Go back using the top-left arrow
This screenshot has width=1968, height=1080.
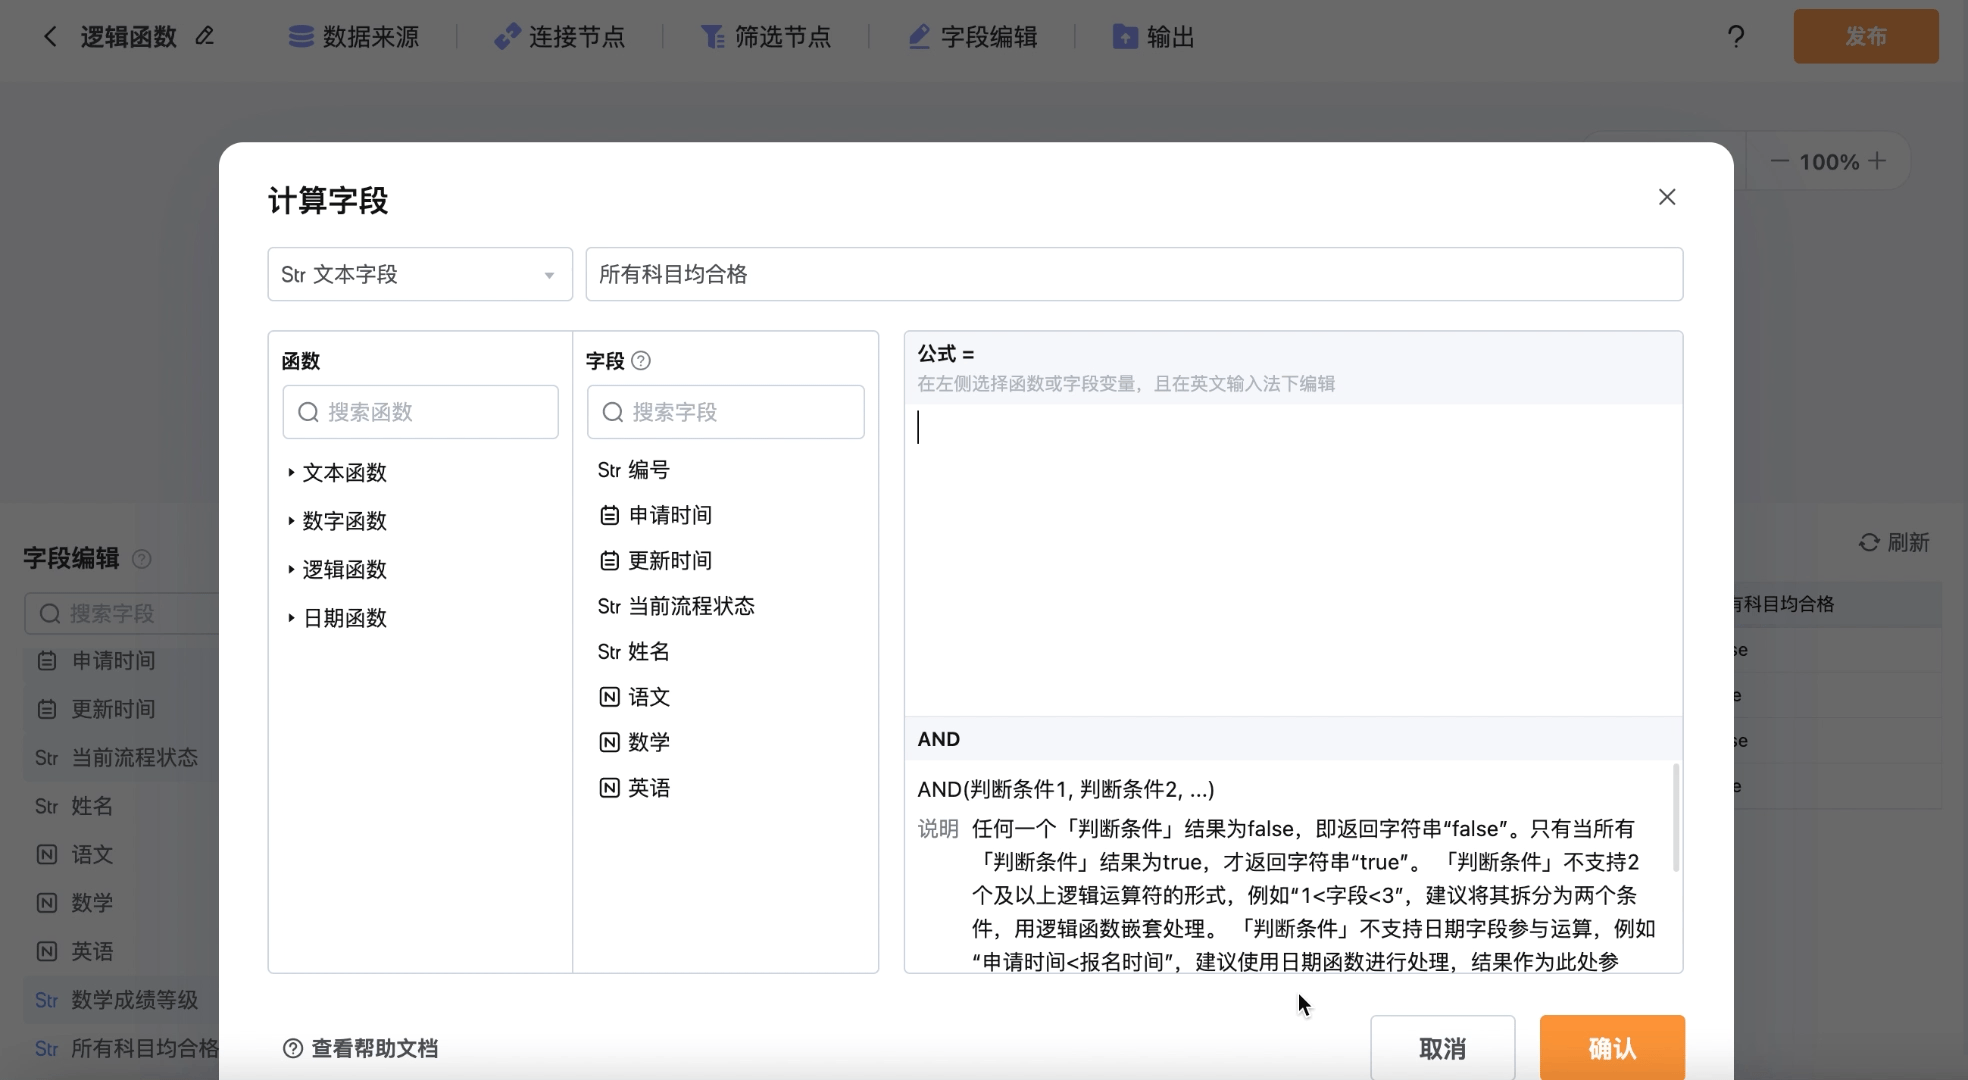(50, 37)
